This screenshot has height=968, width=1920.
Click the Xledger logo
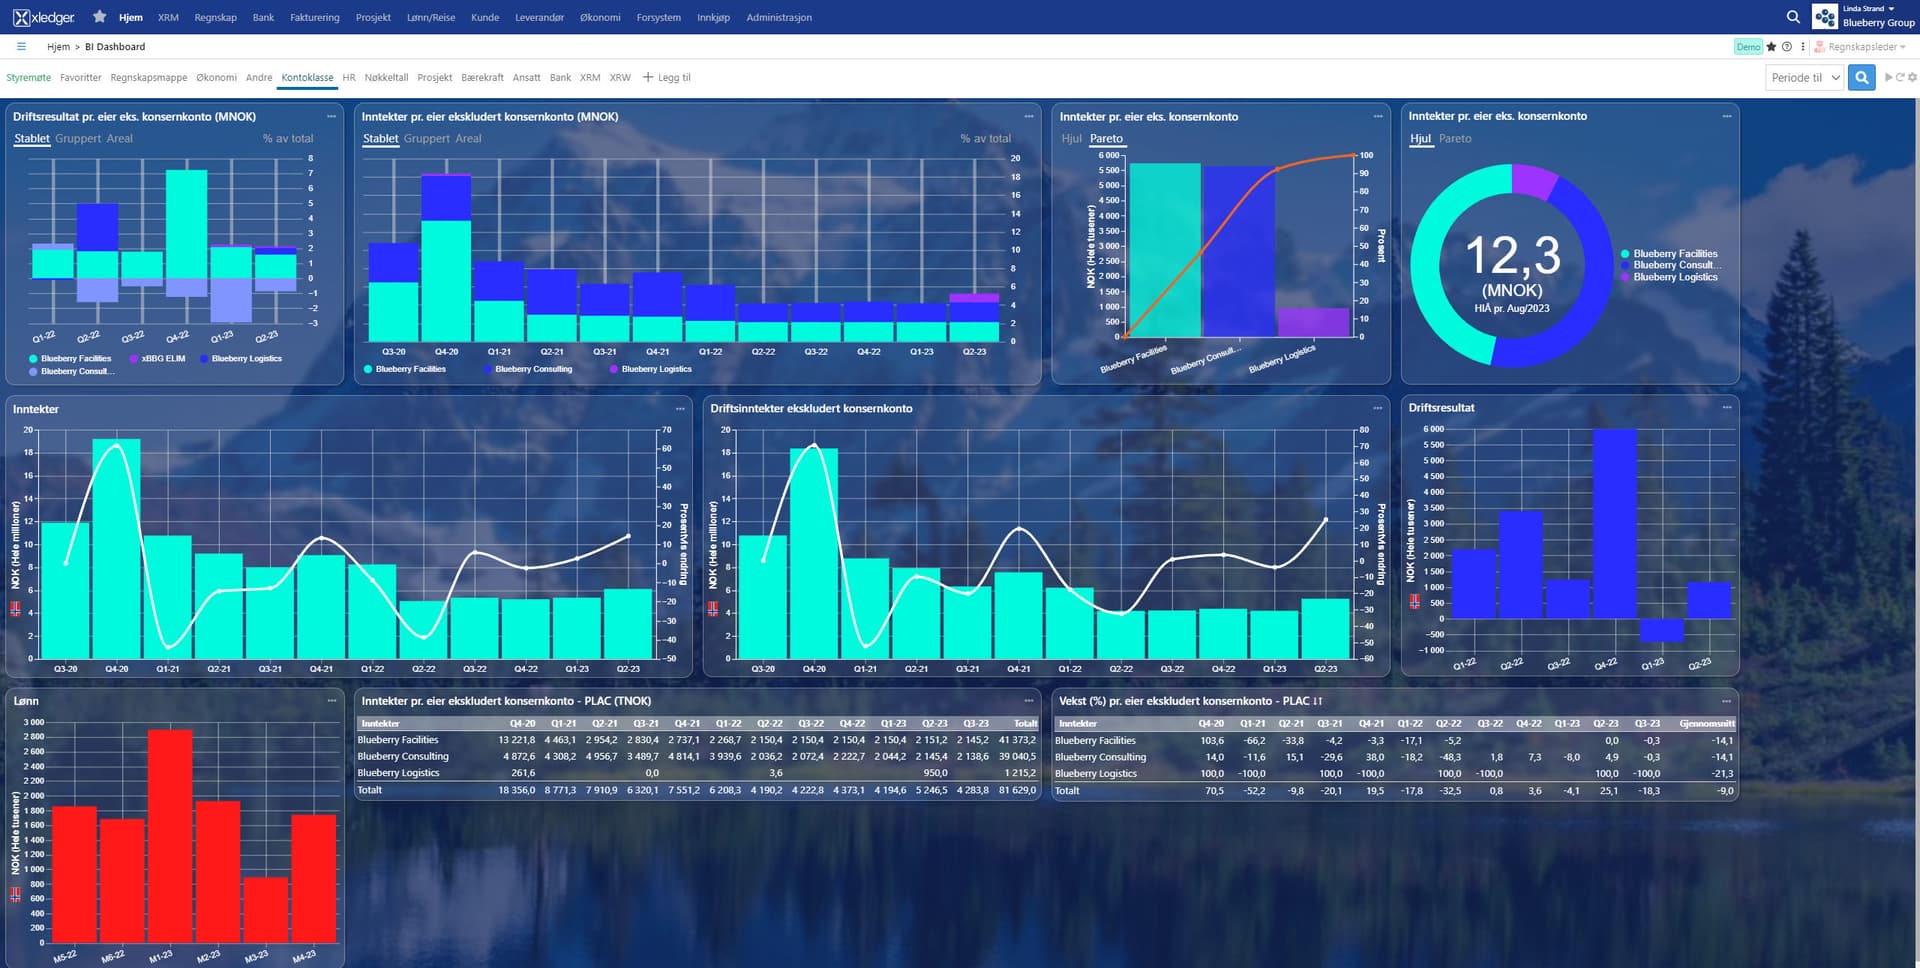tap(44, 17)
